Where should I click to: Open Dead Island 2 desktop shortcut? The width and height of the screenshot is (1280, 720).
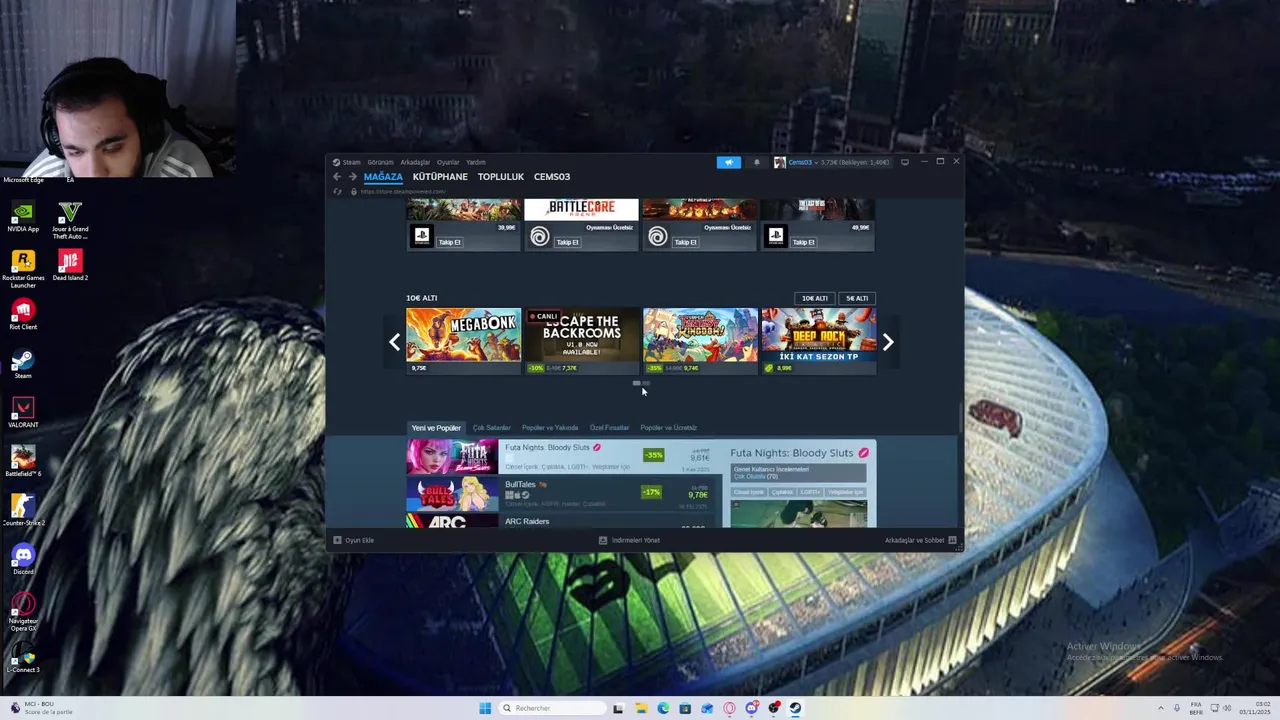[x=70, y=266]
